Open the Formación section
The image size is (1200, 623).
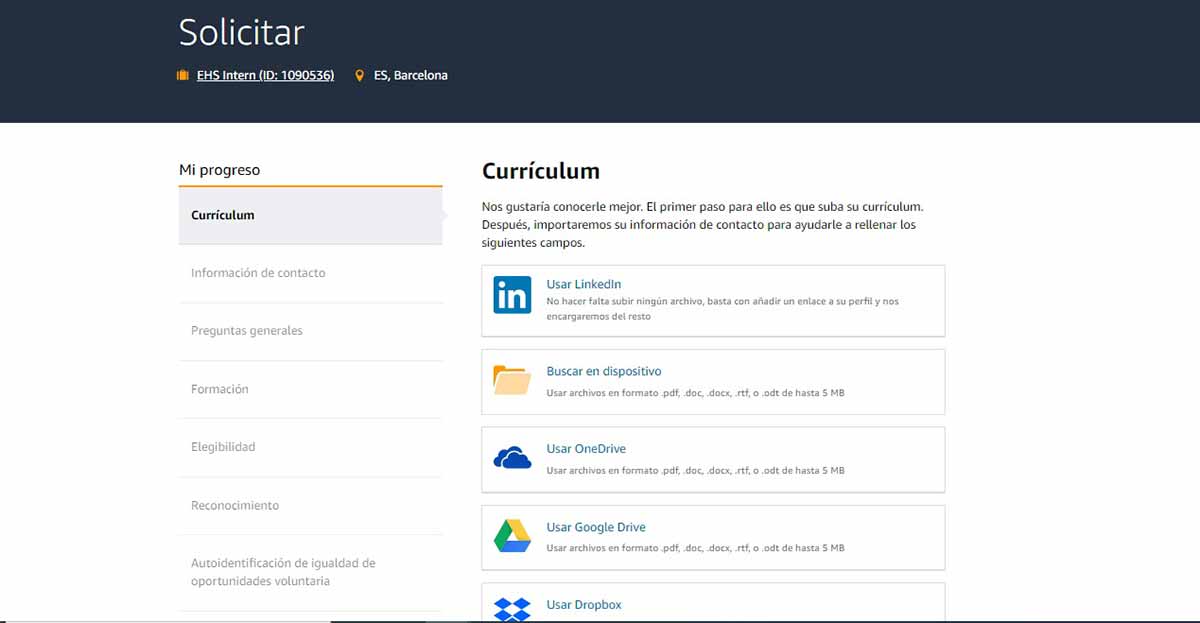(x=220, y=389)
